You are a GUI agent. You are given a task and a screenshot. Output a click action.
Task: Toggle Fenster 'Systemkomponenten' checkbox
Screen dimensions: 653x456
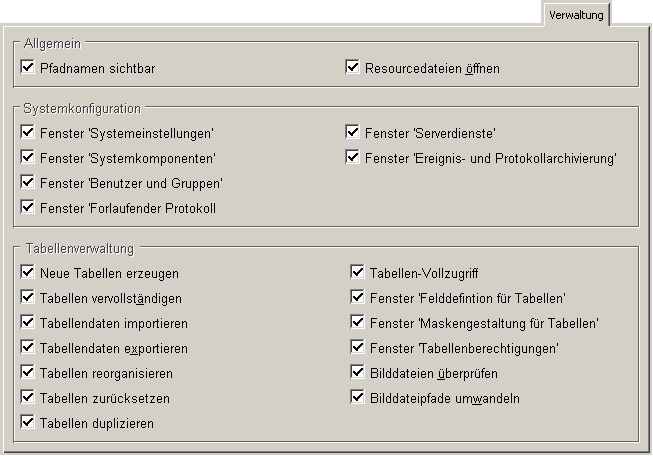point(27,157)
